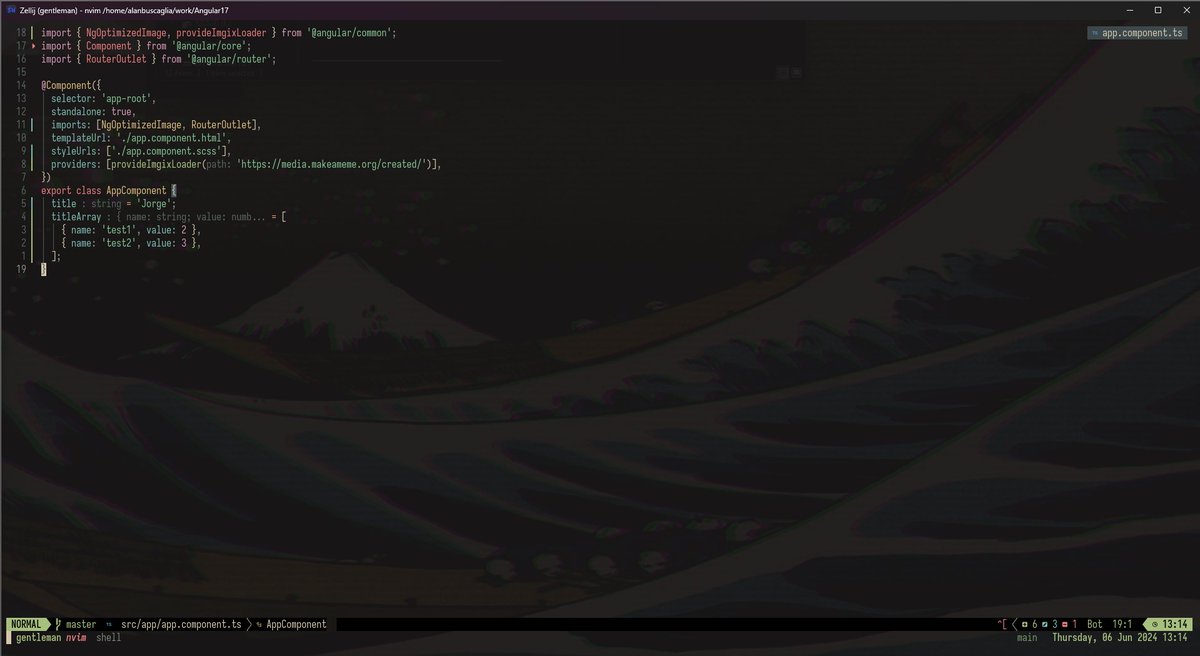Click the git branch icon beside master
1200x656 pixels.
coord(58,624)
